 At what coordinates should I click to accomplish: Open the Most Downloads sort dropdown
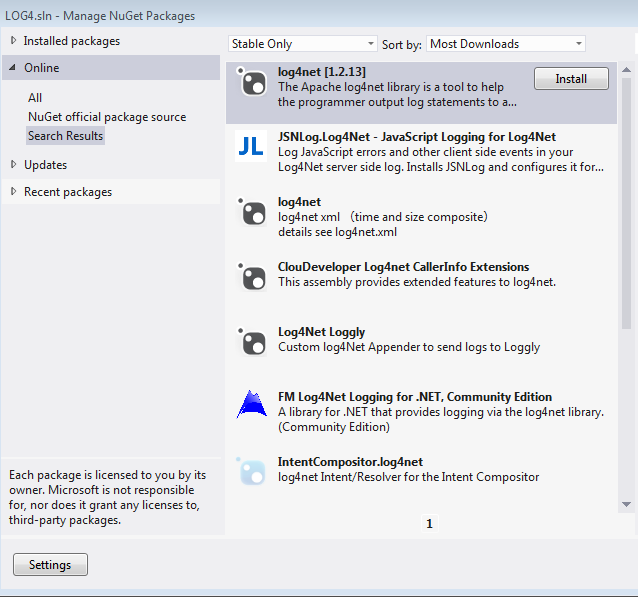pyautogui.click(x=506, y=44)
